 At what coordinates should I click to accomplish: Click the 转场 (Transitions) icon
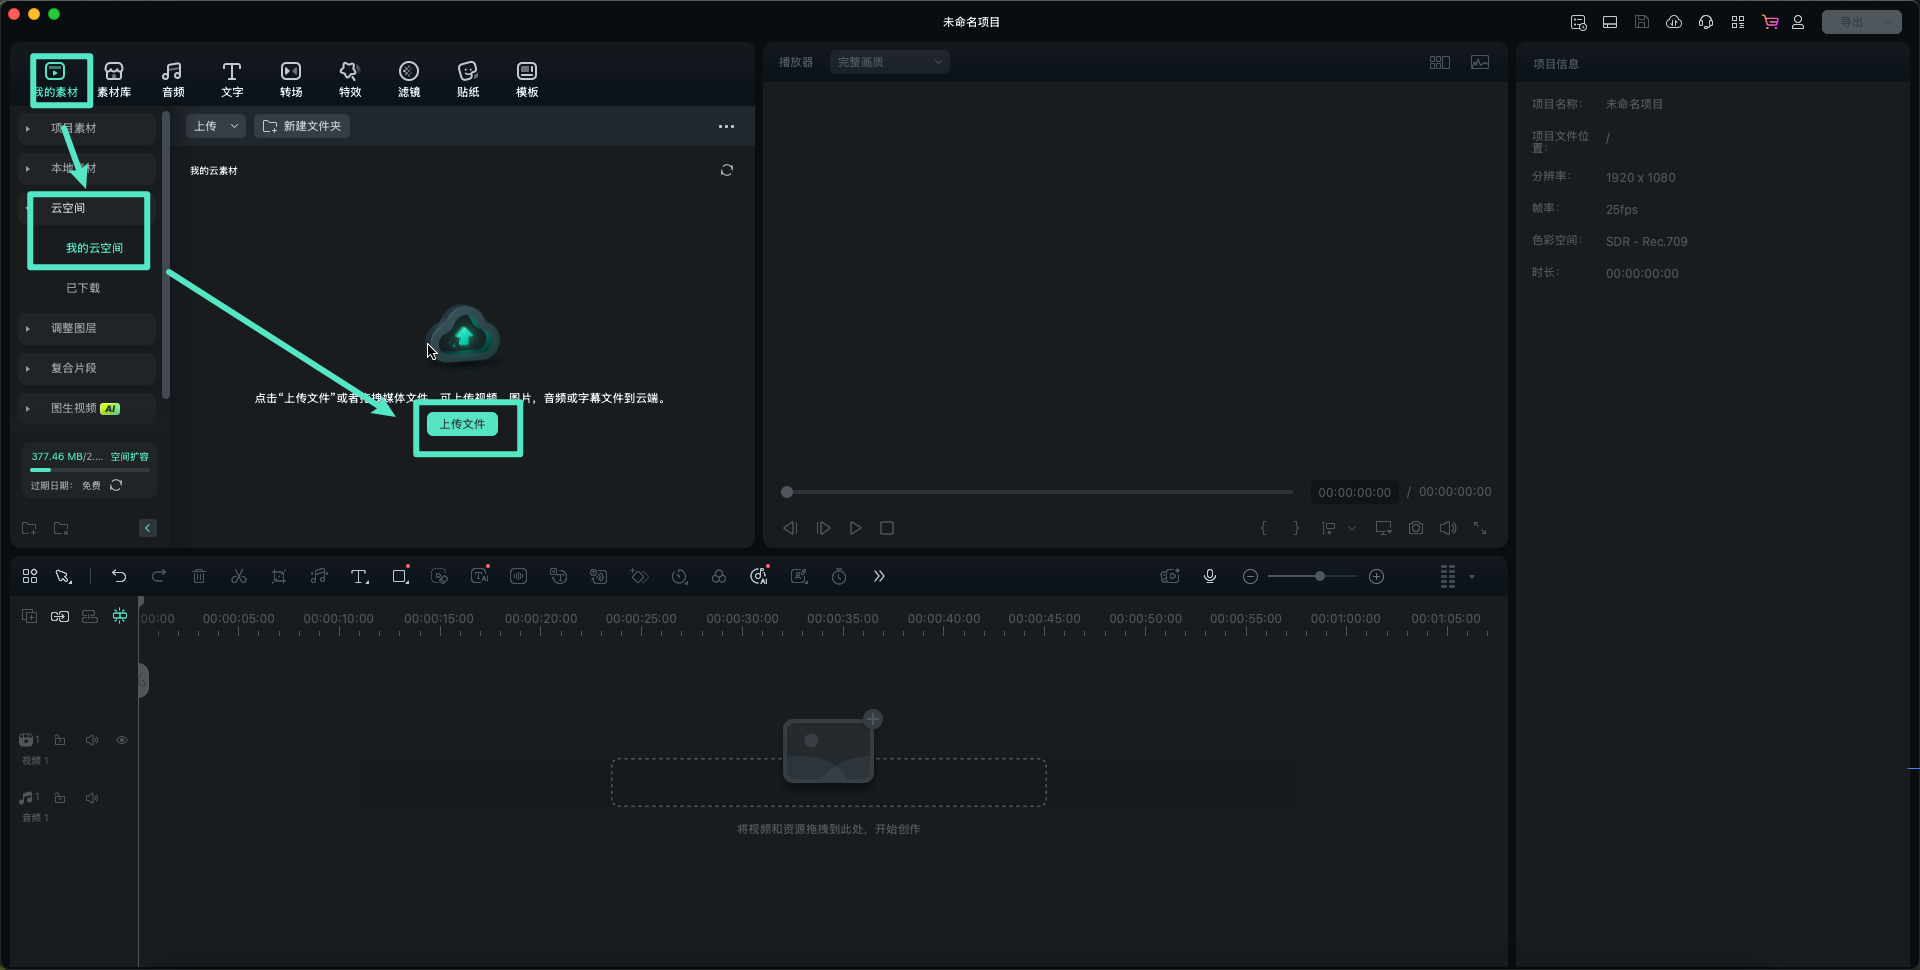tap(290, 78)
